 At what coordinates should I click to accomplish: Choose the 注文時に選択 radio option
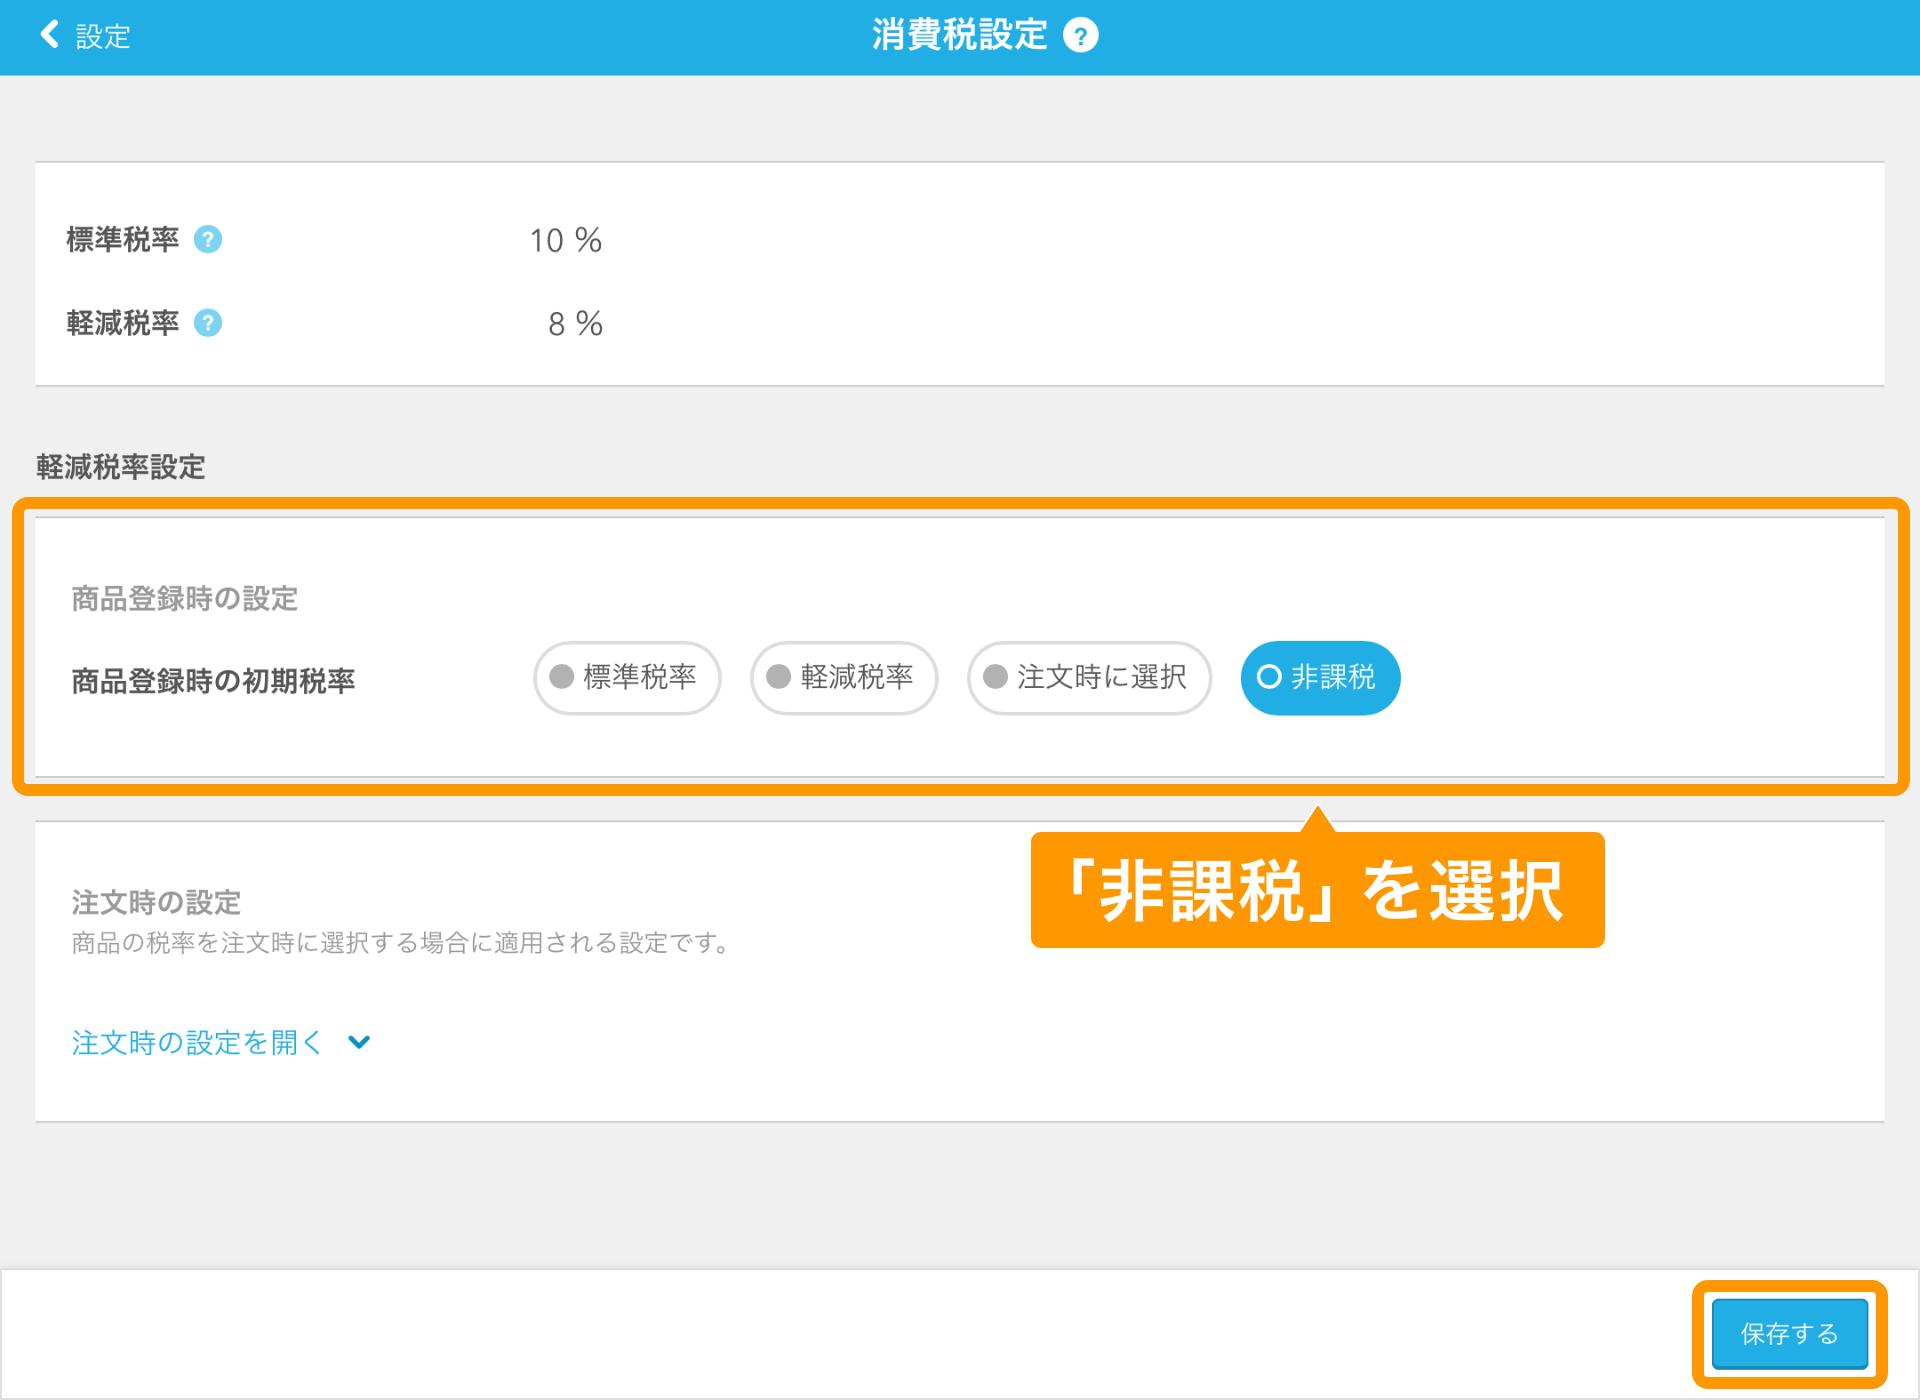point(1089,678)
